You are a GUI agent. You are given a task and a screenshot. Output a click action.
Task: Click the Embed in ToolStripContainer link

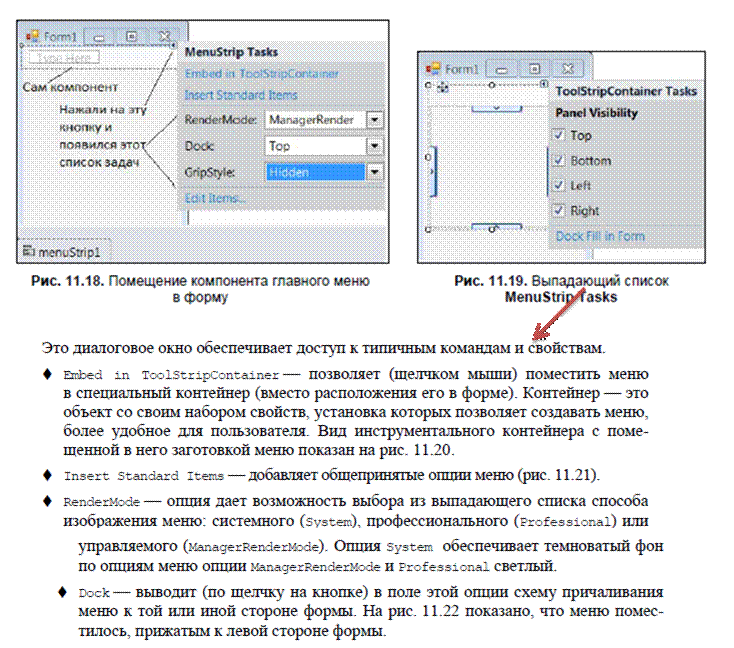[262, 74]
